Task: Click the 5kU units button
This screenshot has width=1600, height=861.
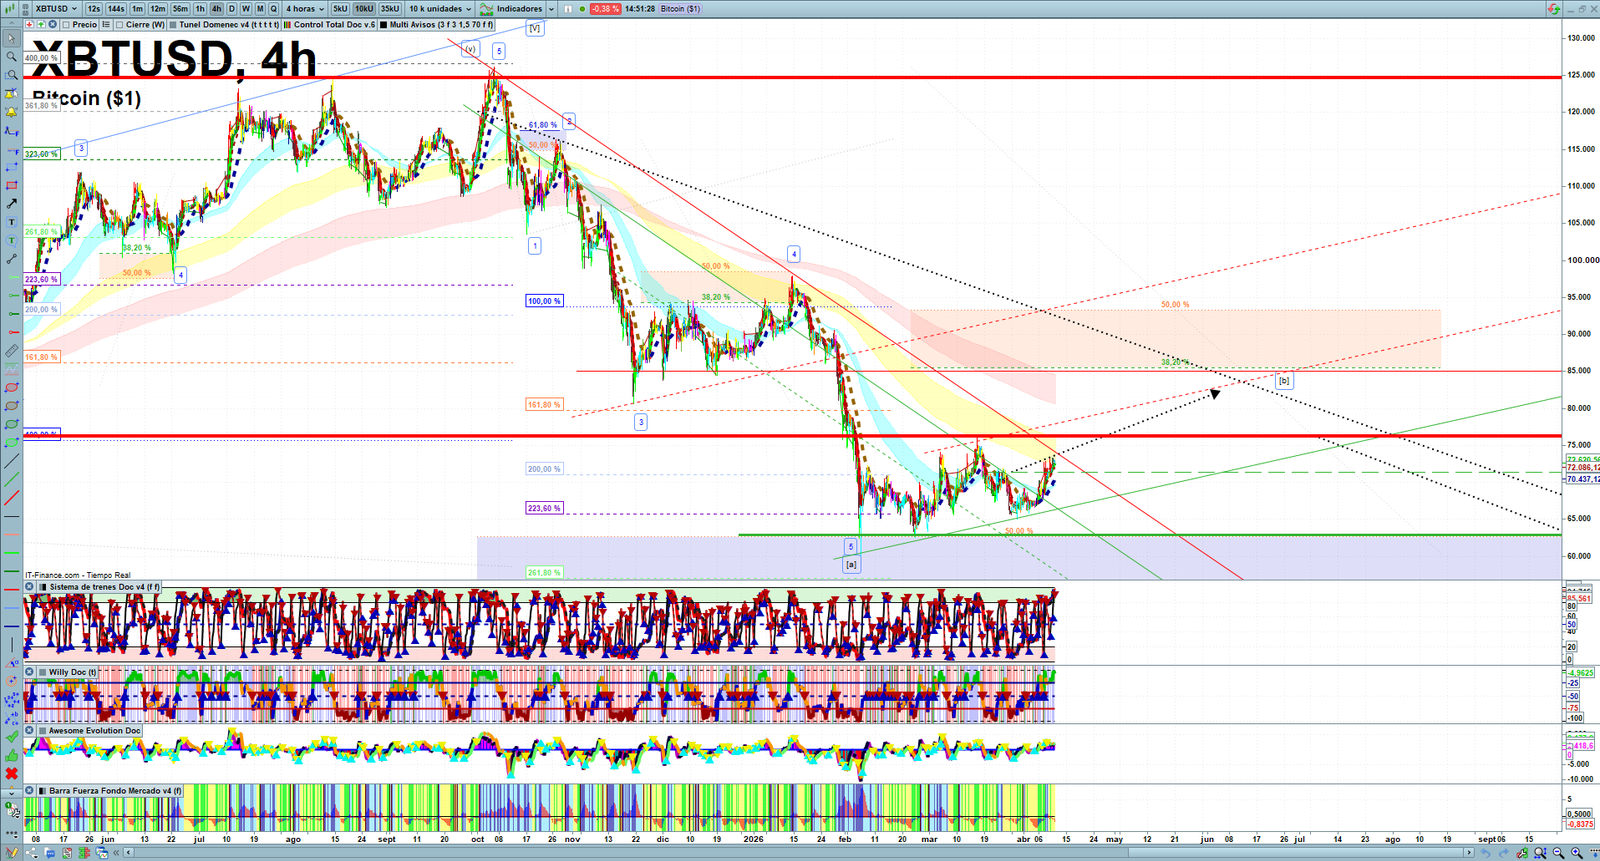Action: coord(340,9)
